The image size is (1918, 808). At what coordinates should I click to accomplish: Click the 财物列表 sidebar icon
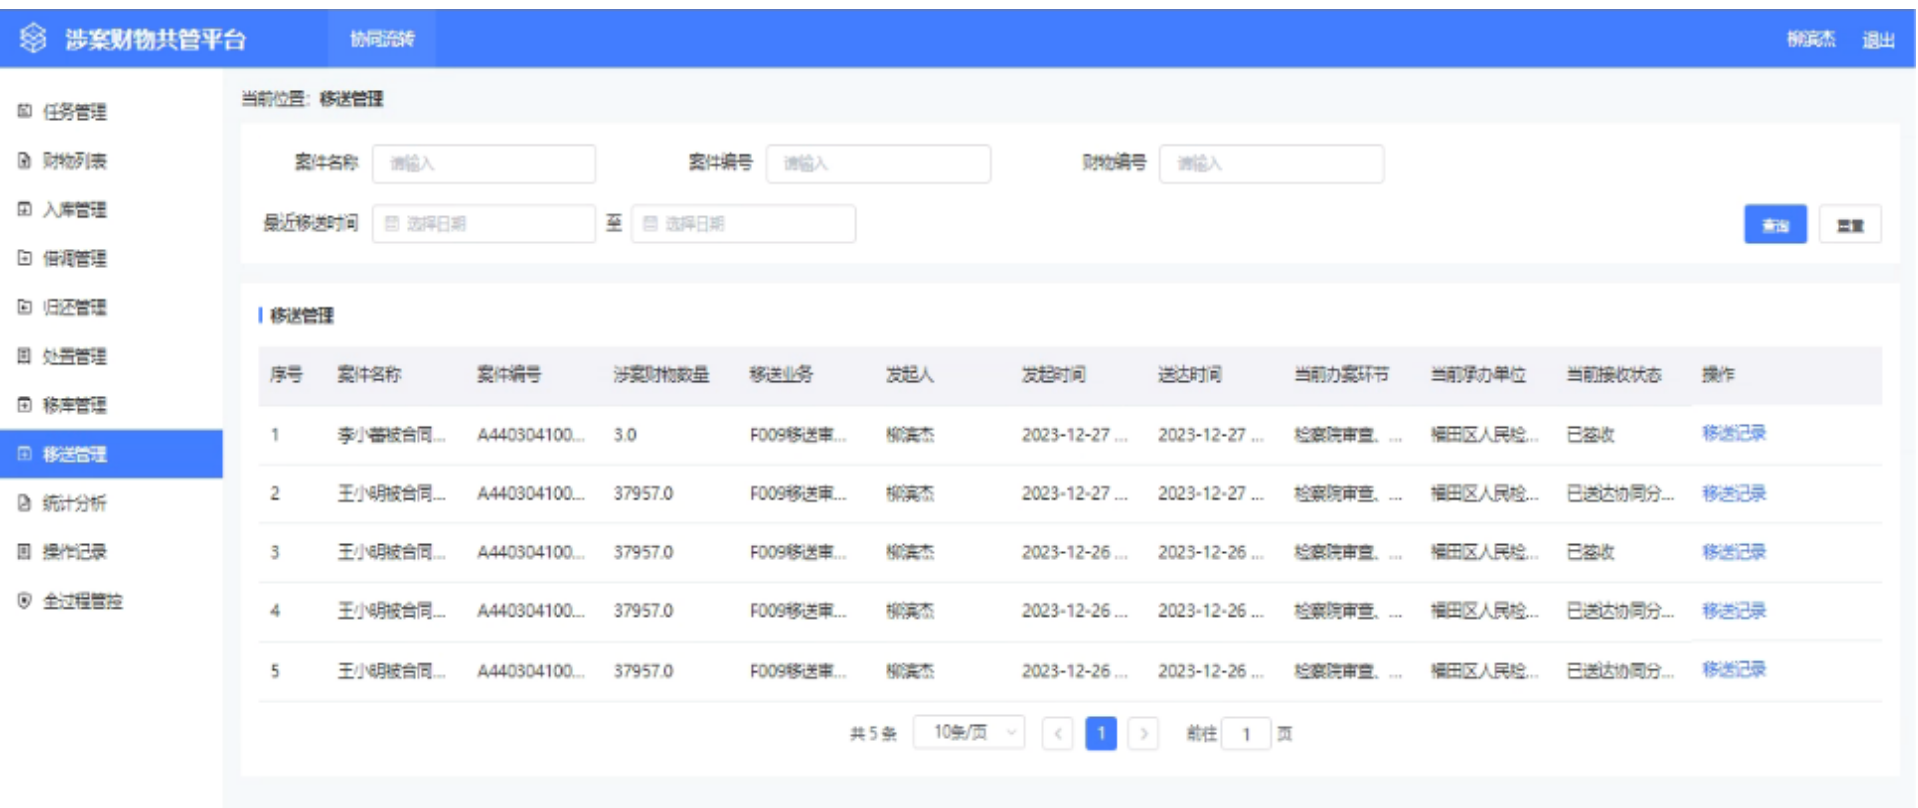click(x=25, y=160)
